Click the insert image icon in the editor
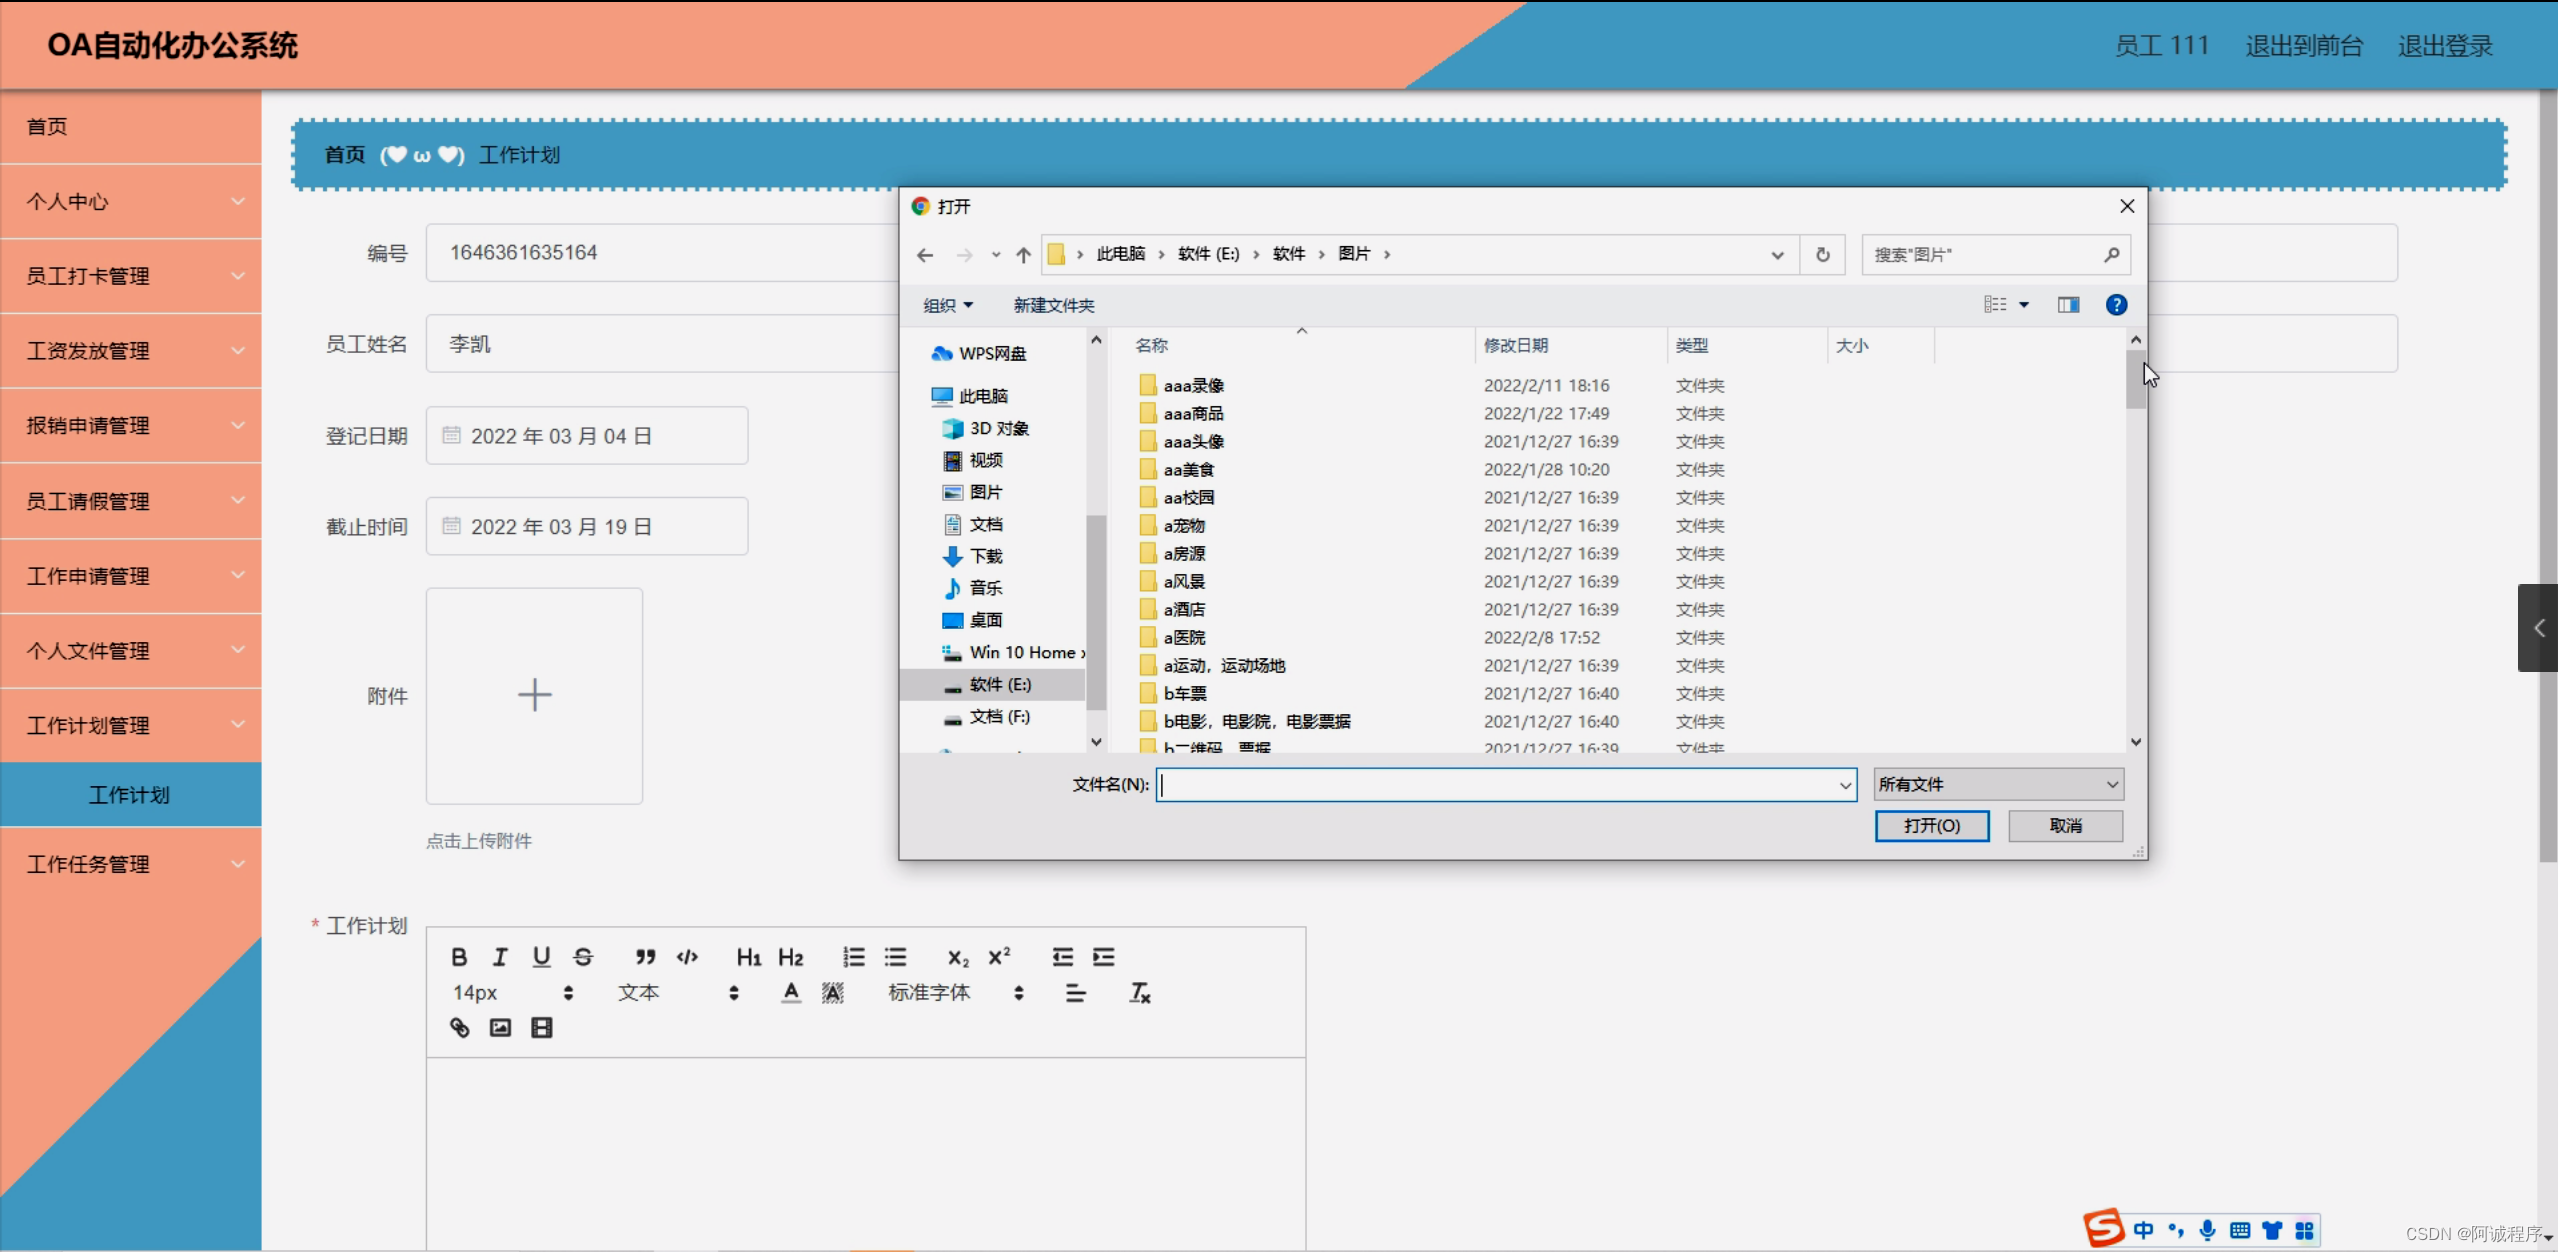 (500, 1028)
